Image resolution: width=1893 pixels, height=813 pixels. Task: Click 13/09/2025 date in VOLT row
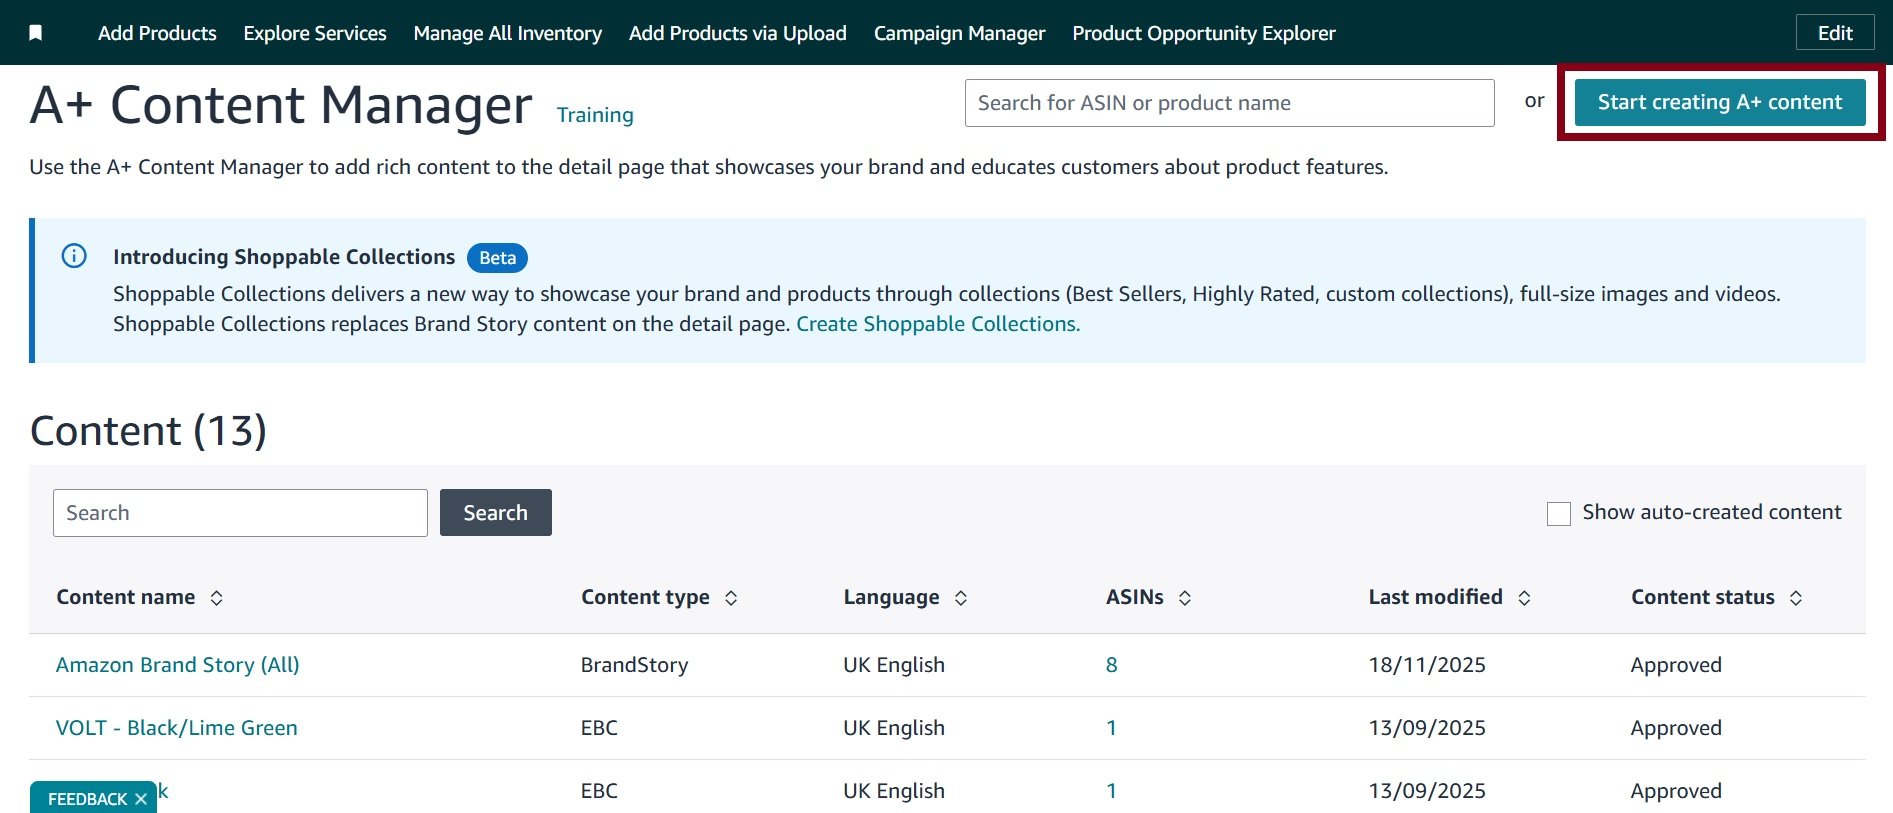[1427, 728]
